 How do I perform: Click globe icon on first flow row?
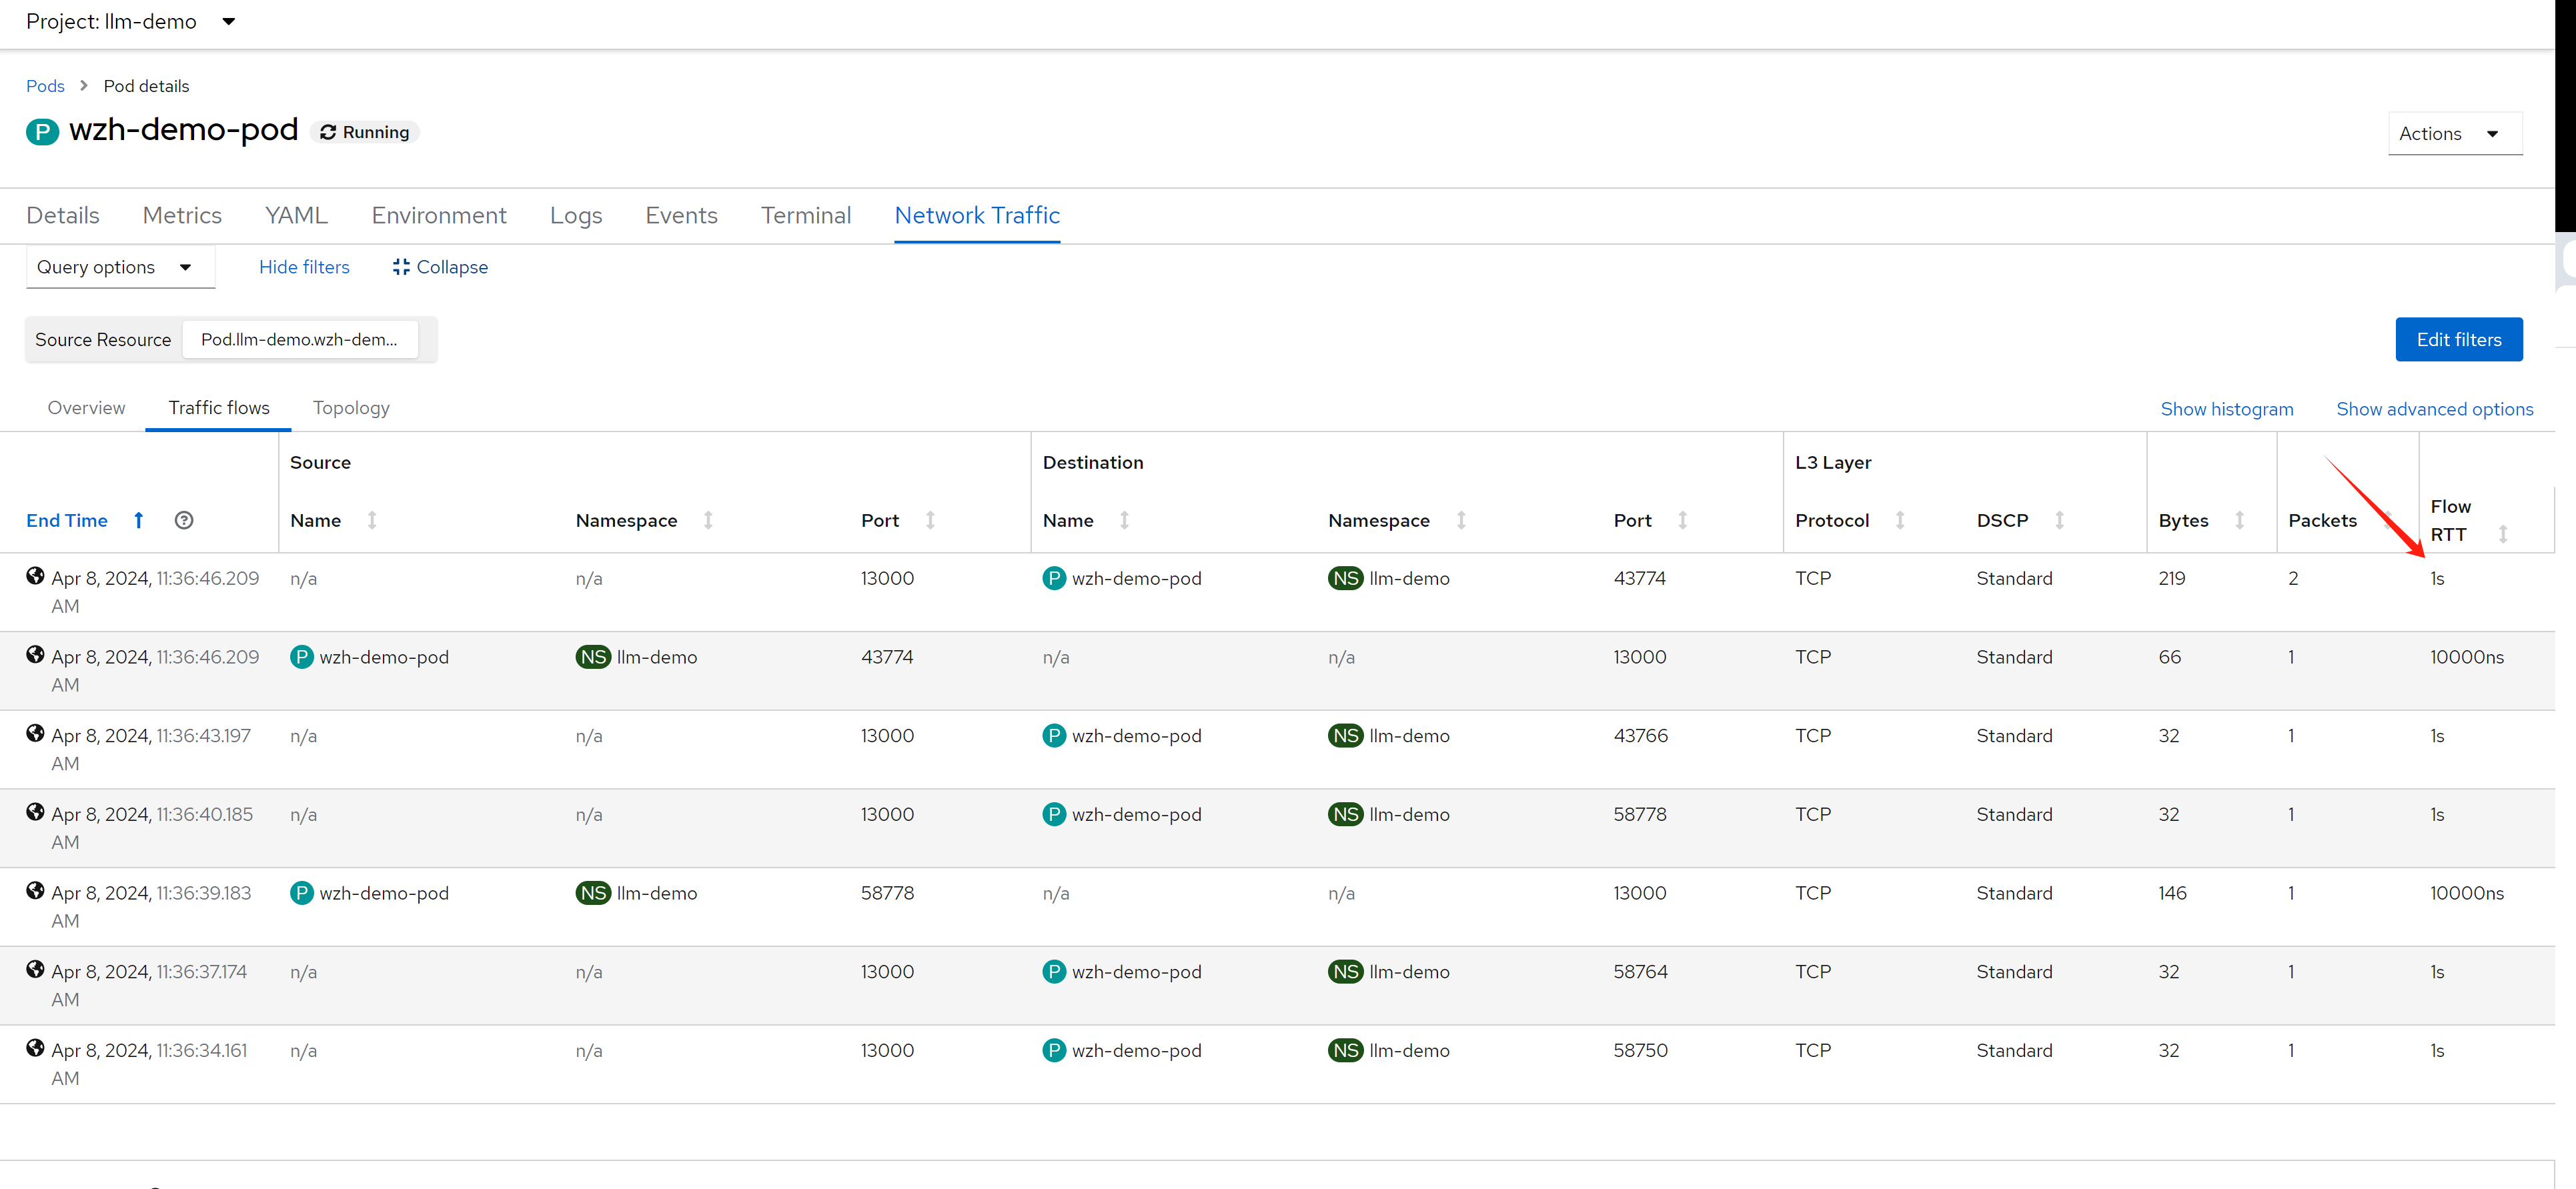pyautogui.click(x=35, y=576)
